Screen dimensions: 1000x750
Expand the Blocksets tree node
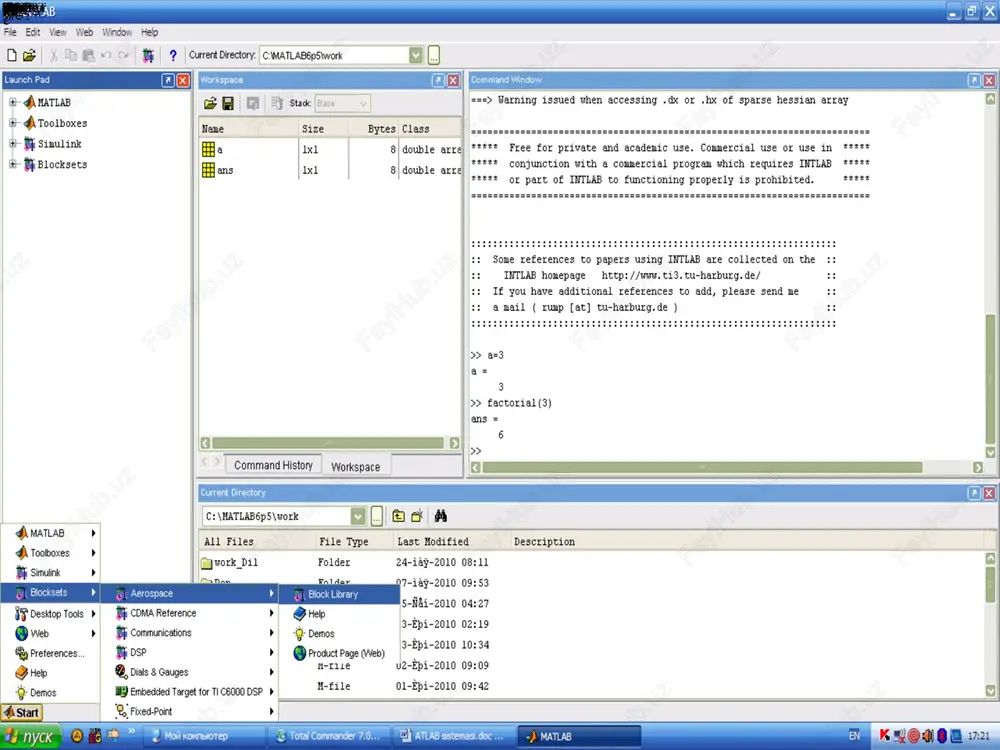[13, 164]
